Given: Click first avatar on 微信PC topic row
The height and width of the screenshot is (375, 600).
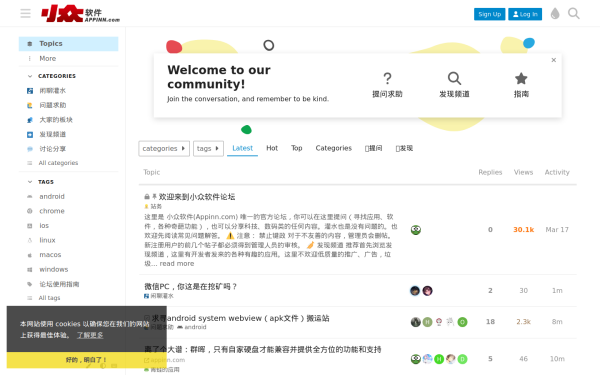Looking at the screenshot, I should coord(415,291).
